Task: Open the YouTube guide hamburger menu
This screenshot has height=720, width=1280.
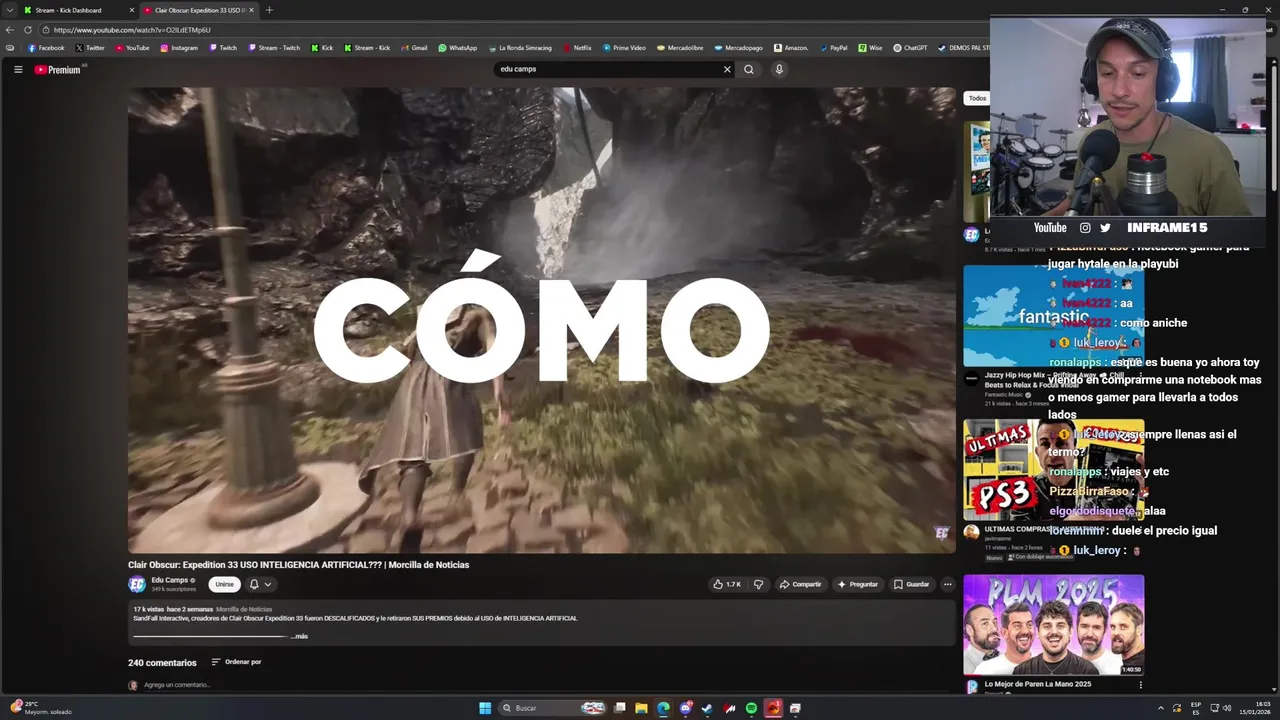Action: (x=18, y=69)
